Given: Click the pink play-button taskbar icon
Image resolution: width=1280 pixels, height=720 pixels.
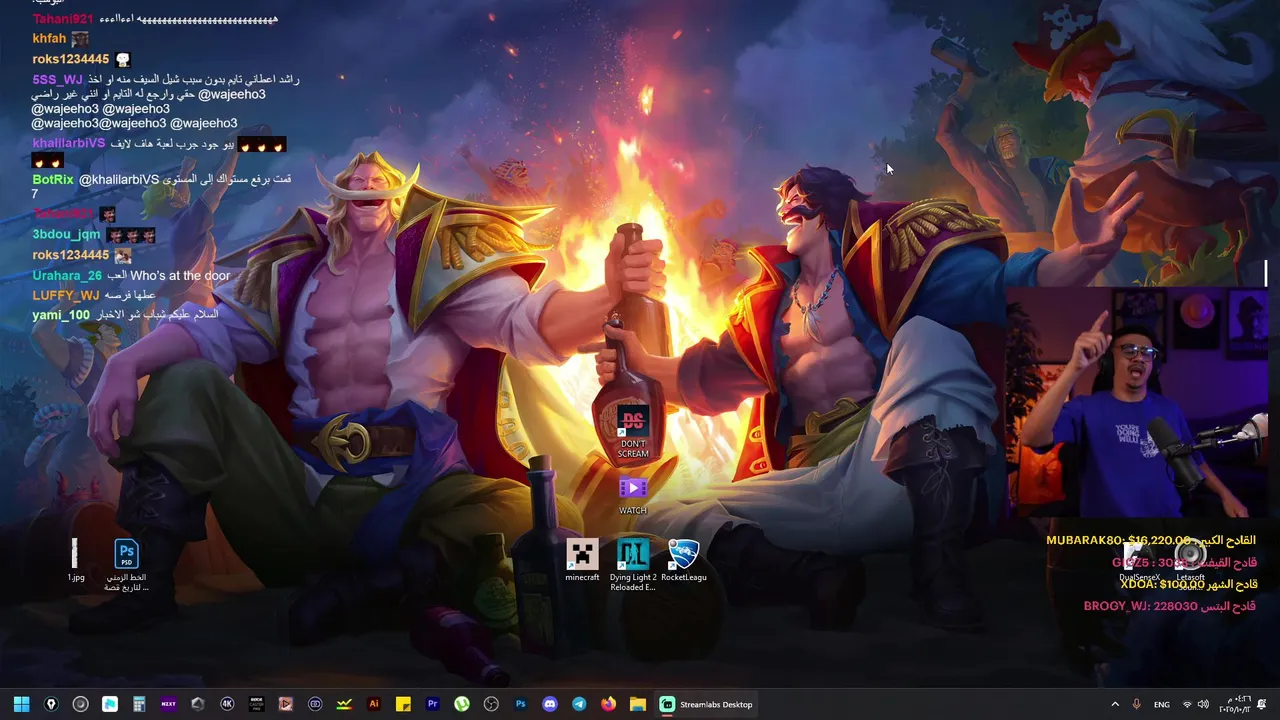Looking at the screenshot, I should [x=286, y=704].
